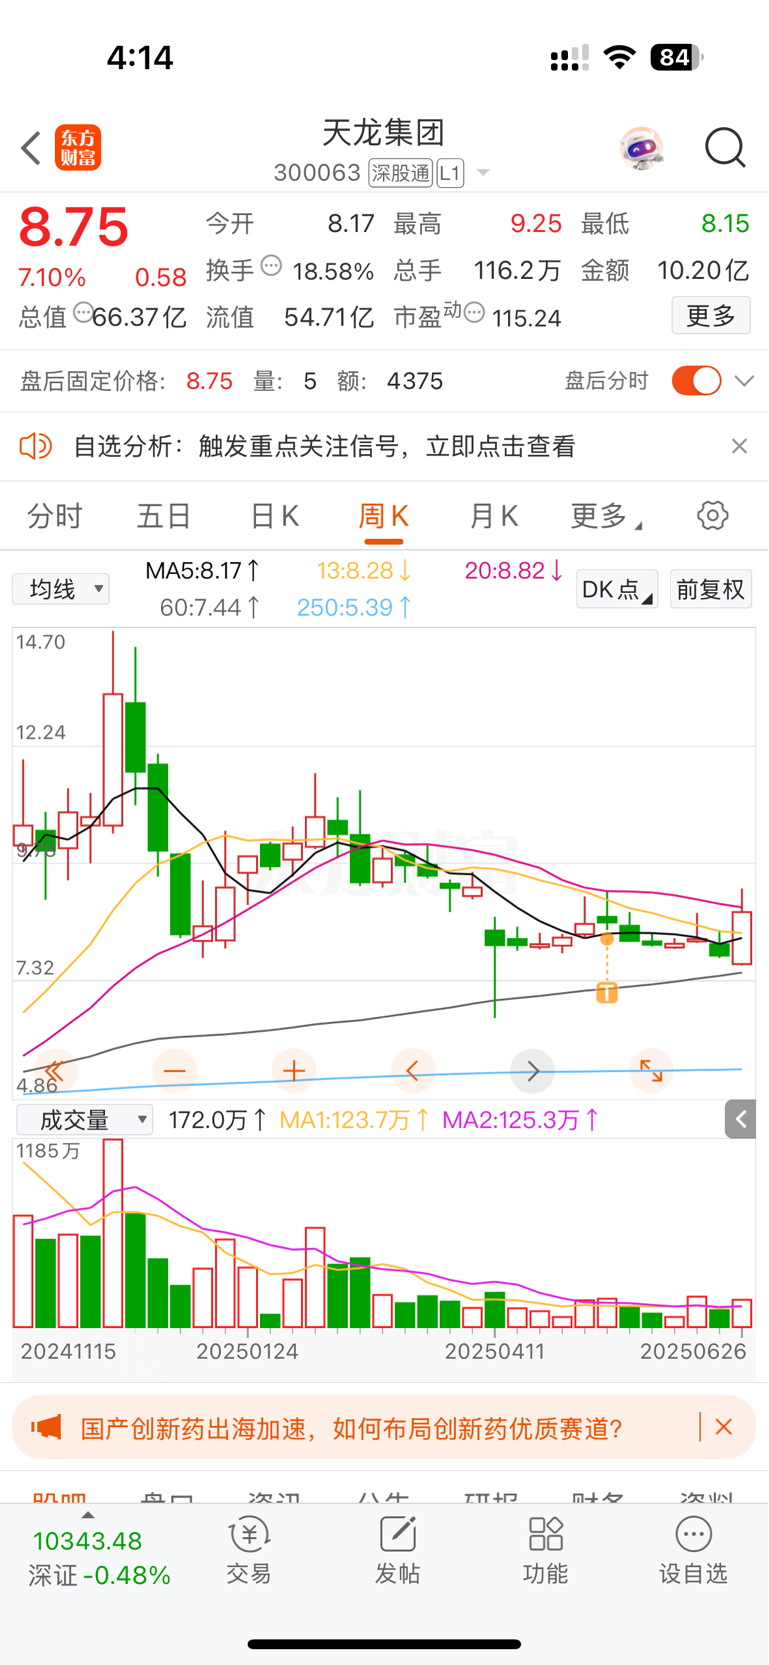The width and height of the screenshot is (769, 1665).
Task: Expand the index bar up arrow
Action: tap(87, 1515)
